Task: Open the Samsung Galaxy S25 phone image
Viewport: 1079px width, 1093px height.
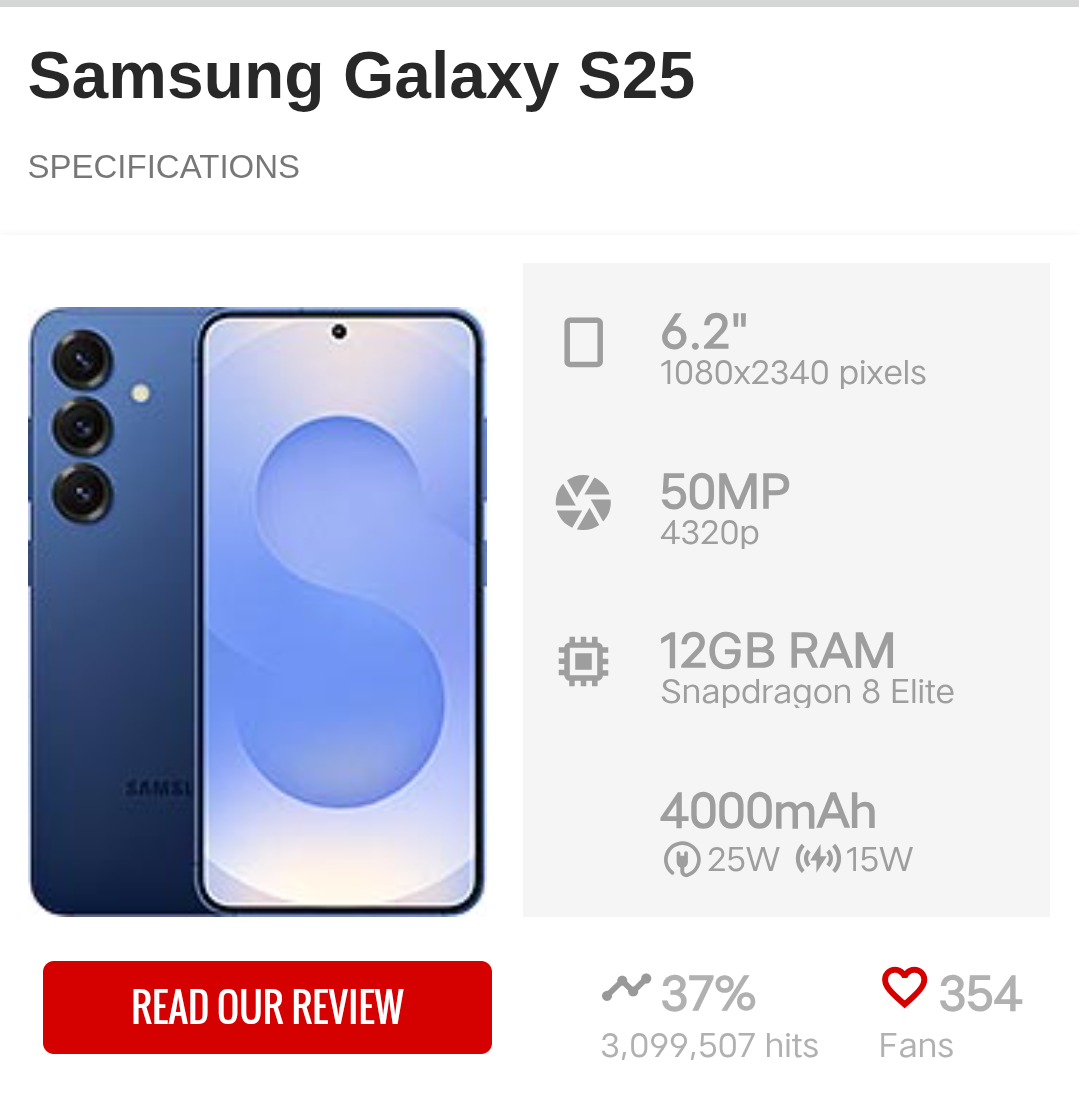Action: pos(257,611)
